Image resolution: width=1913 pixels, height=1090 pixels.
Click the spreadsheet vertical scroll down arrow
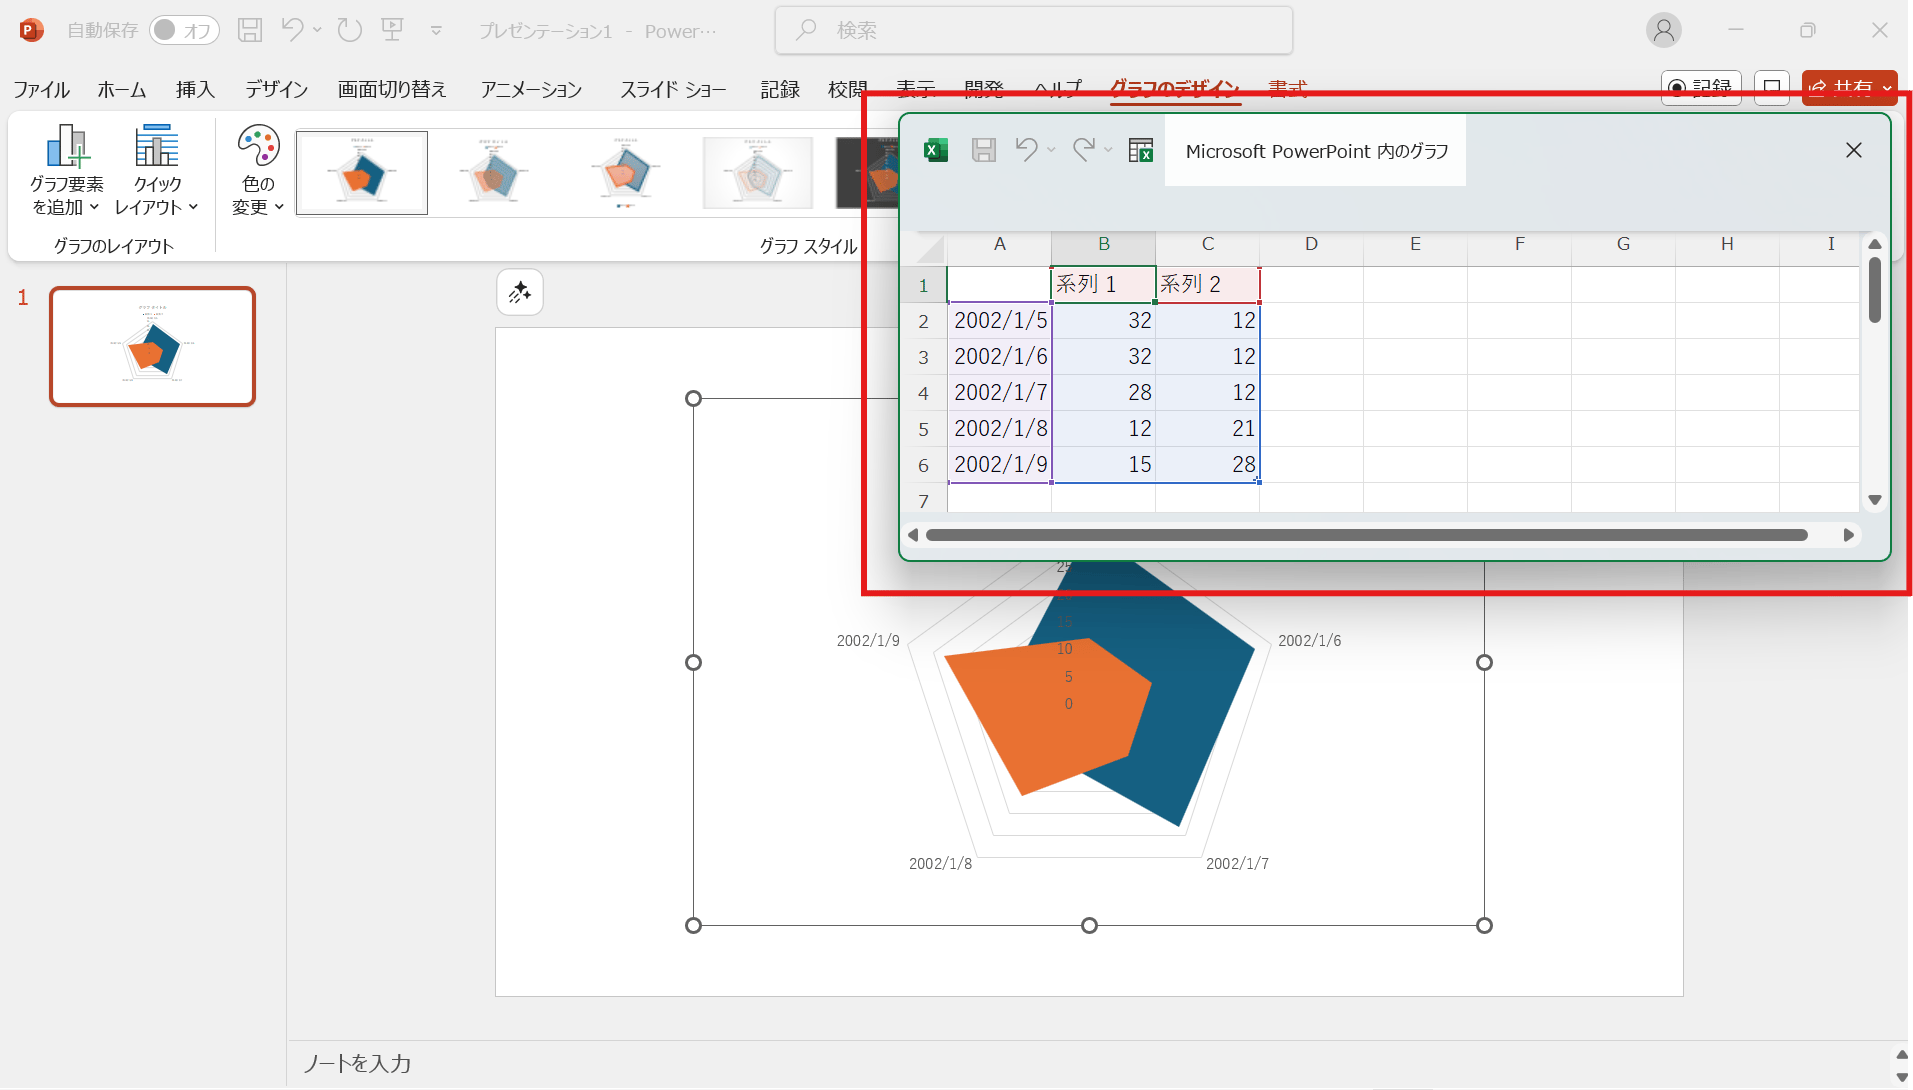pos(1875,500)
